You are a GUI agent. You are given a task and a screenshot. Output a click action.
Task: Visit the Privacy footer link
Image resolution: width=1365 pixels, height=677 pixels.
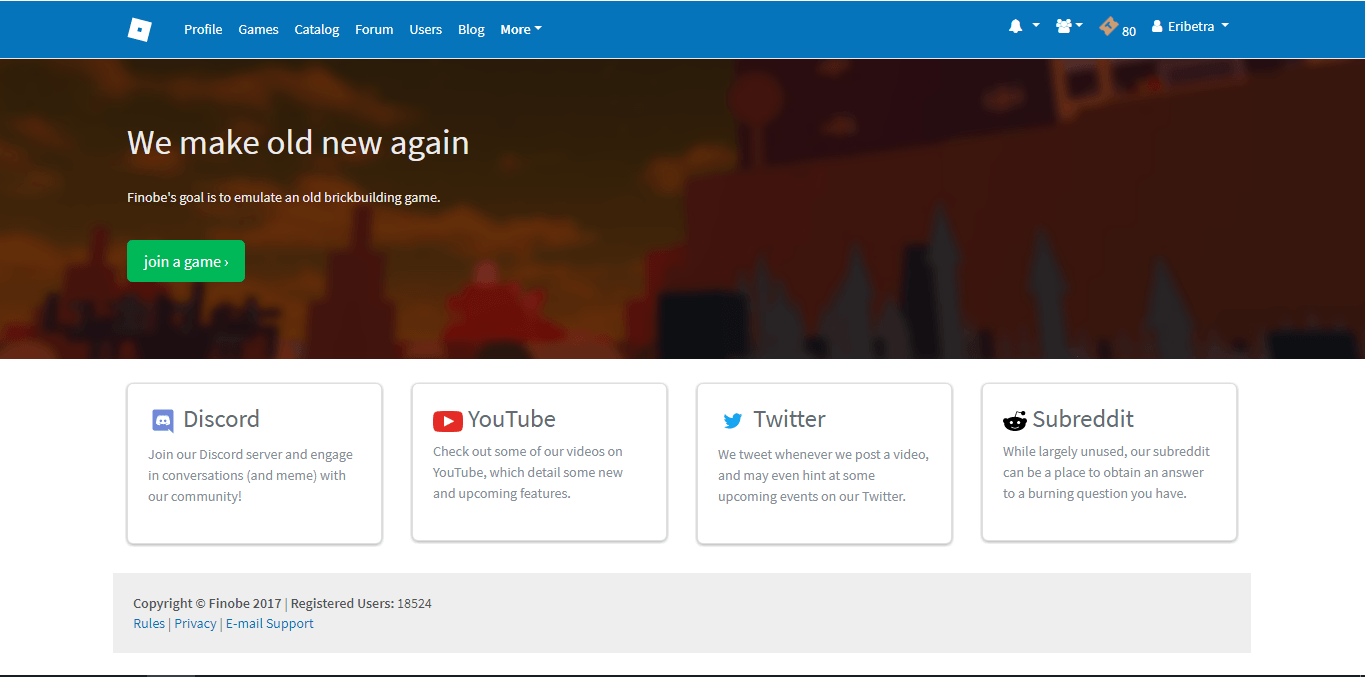pyautogui.click(x=195, y=624)
